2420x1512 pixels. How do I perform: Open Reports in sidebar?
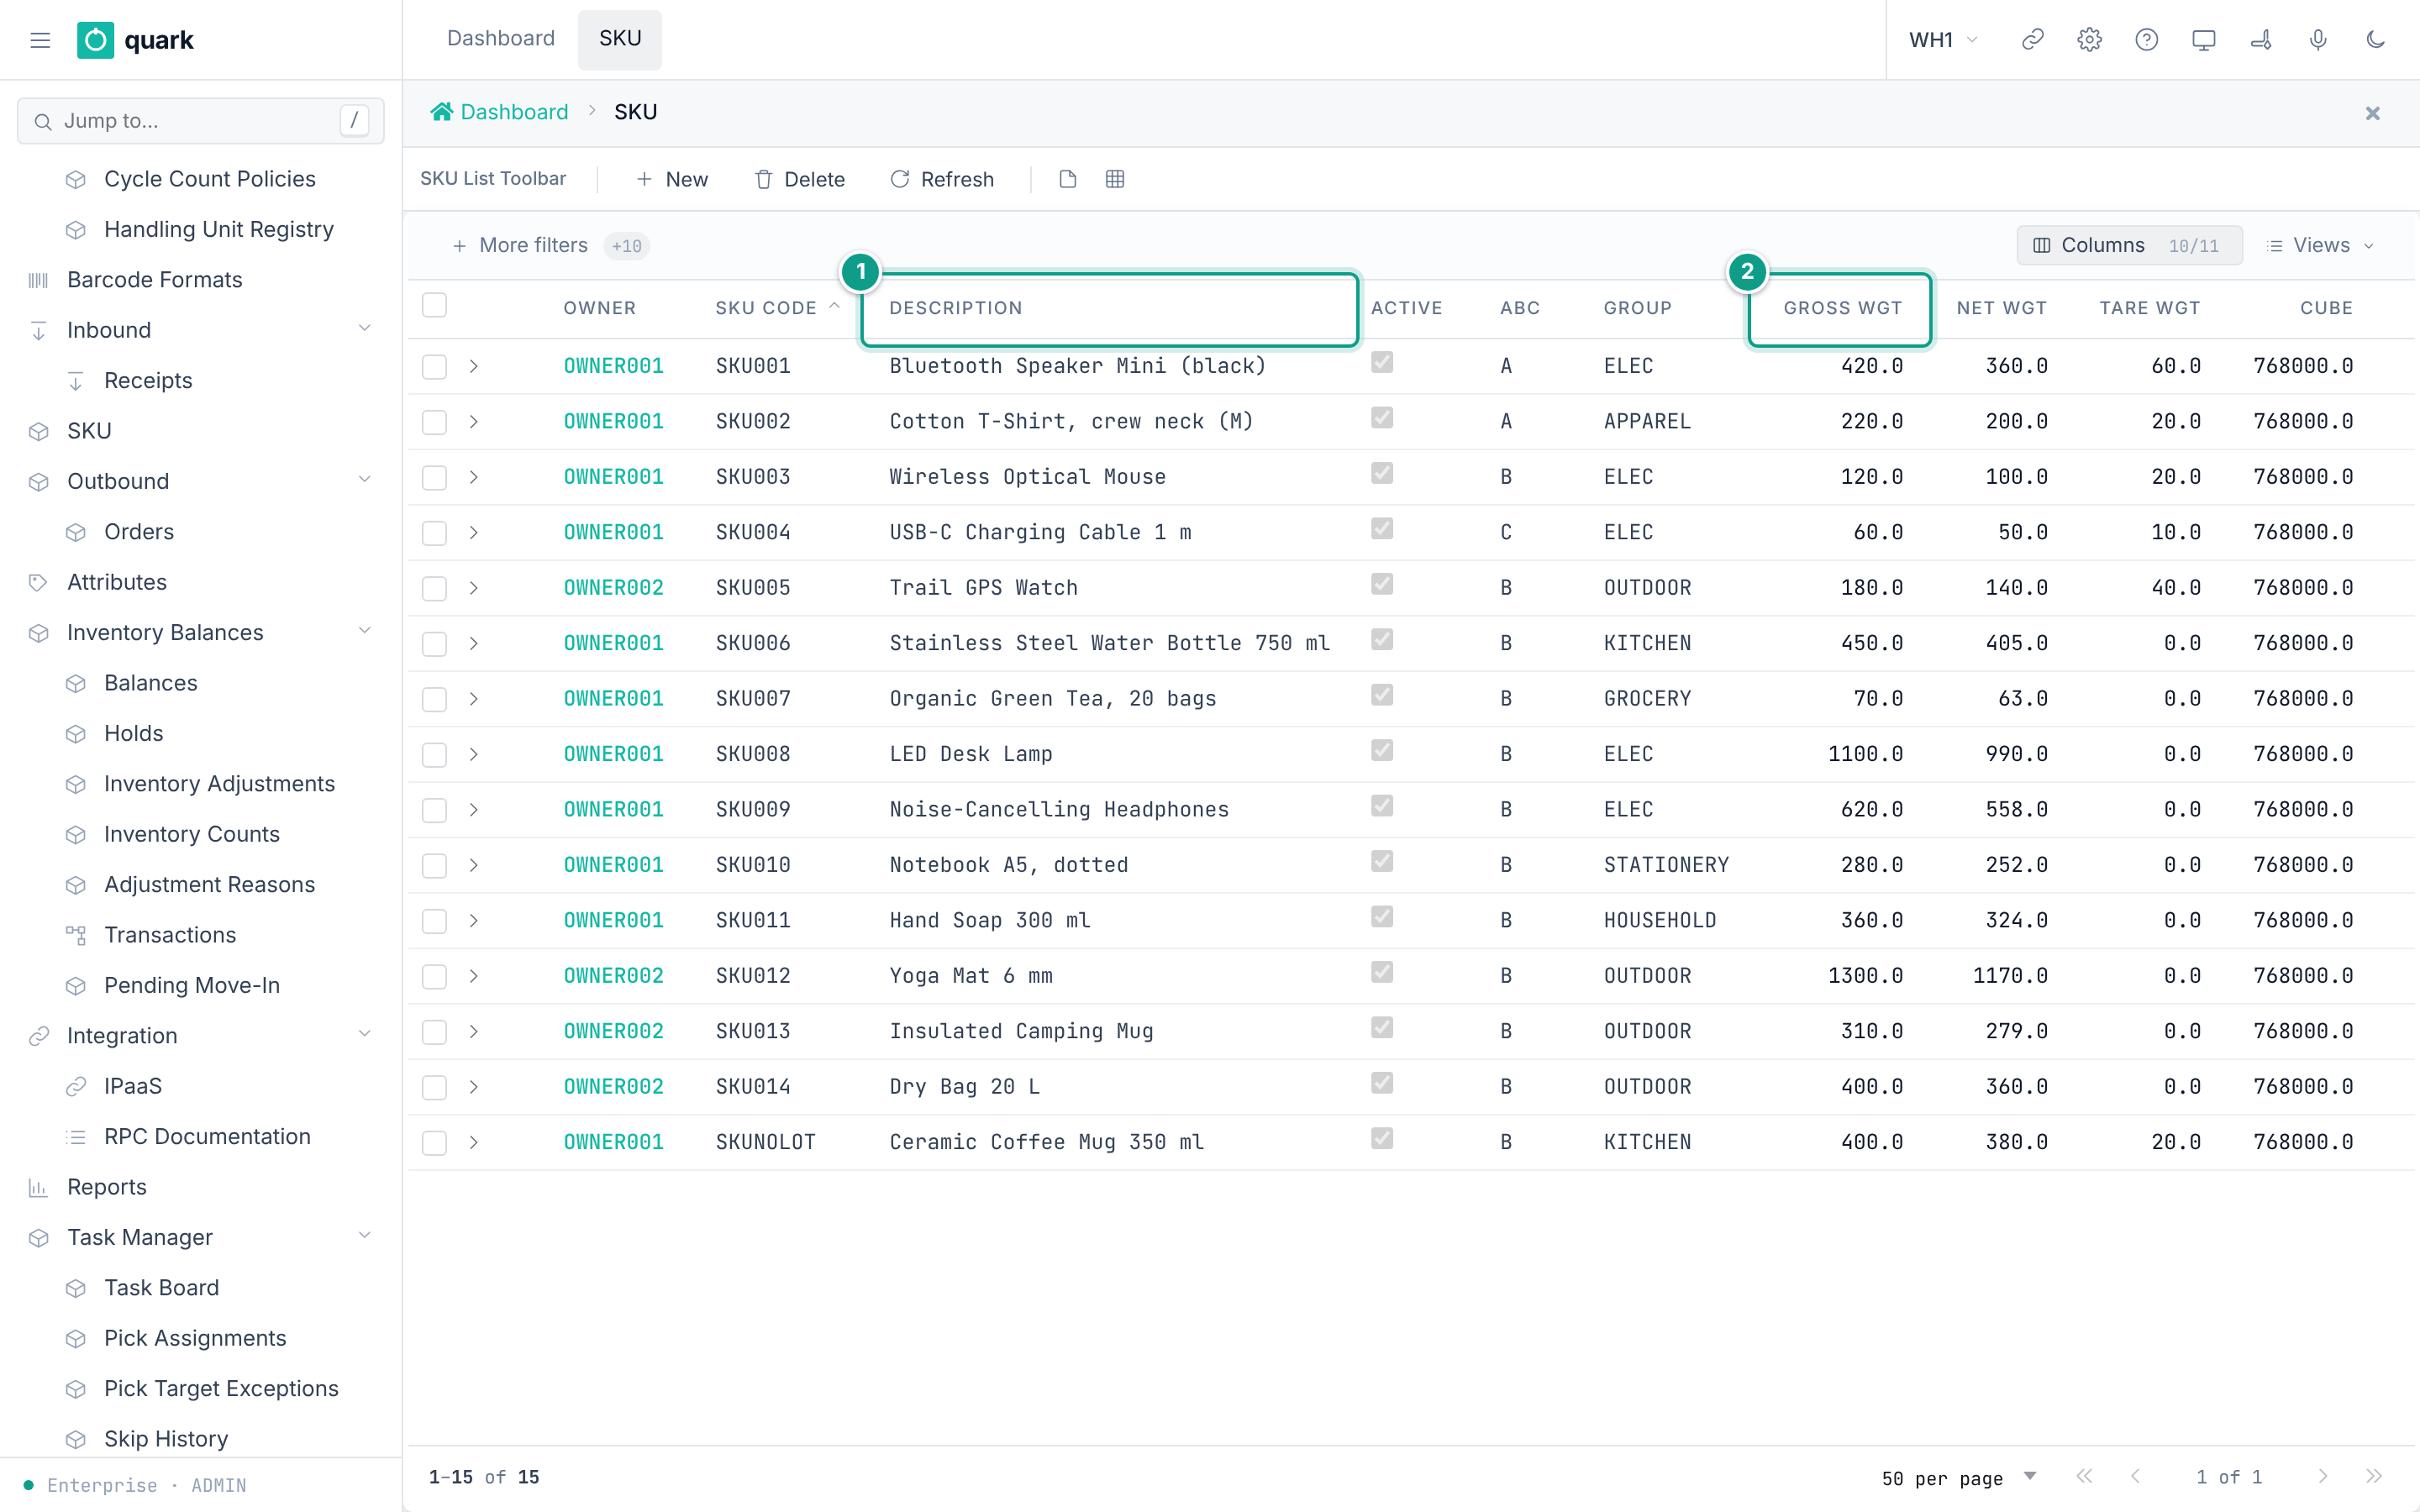click(x=107, y=1187)
